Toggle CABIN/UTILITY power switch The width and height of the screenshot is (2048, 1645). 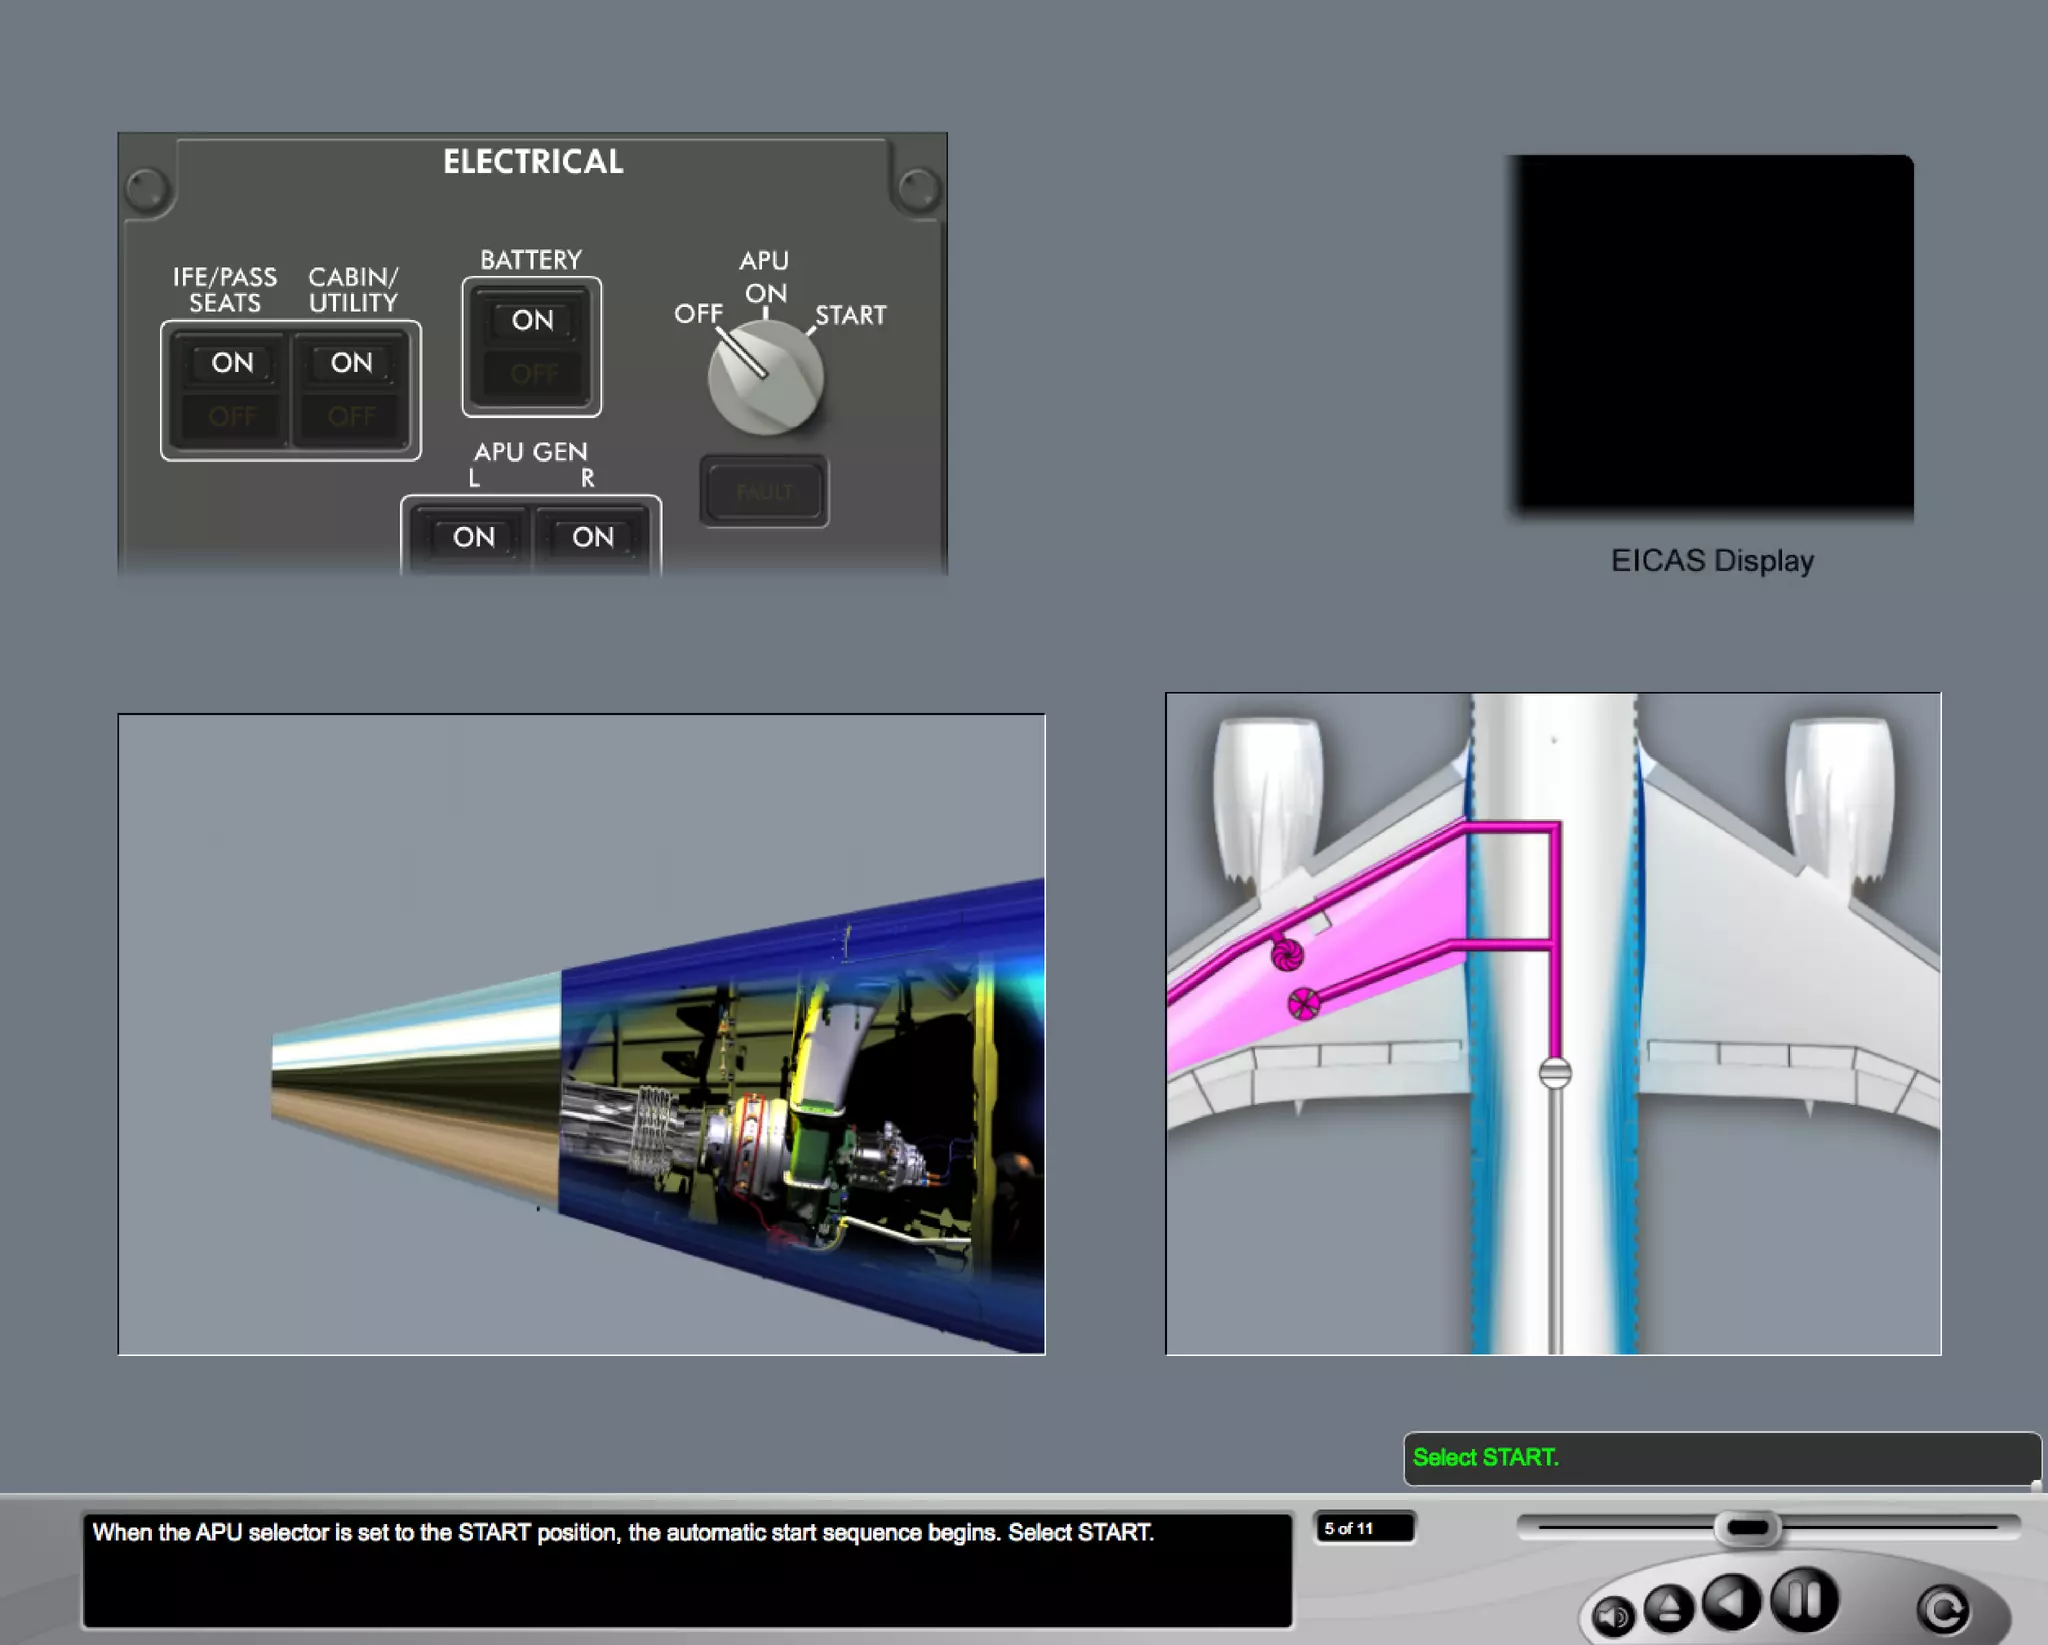click(351, 389)
